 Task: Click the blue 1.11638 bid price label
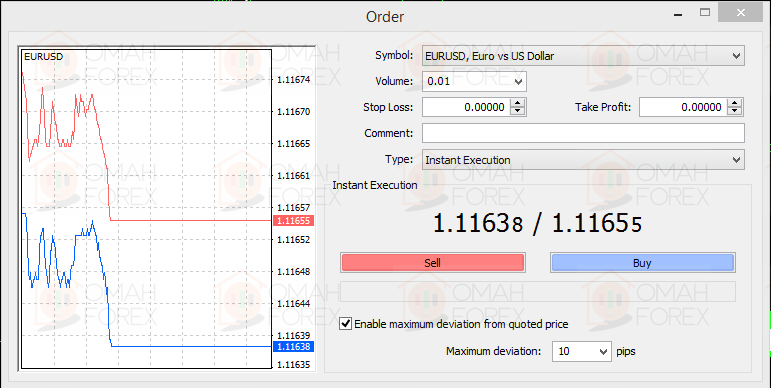[x=294, y=347]
